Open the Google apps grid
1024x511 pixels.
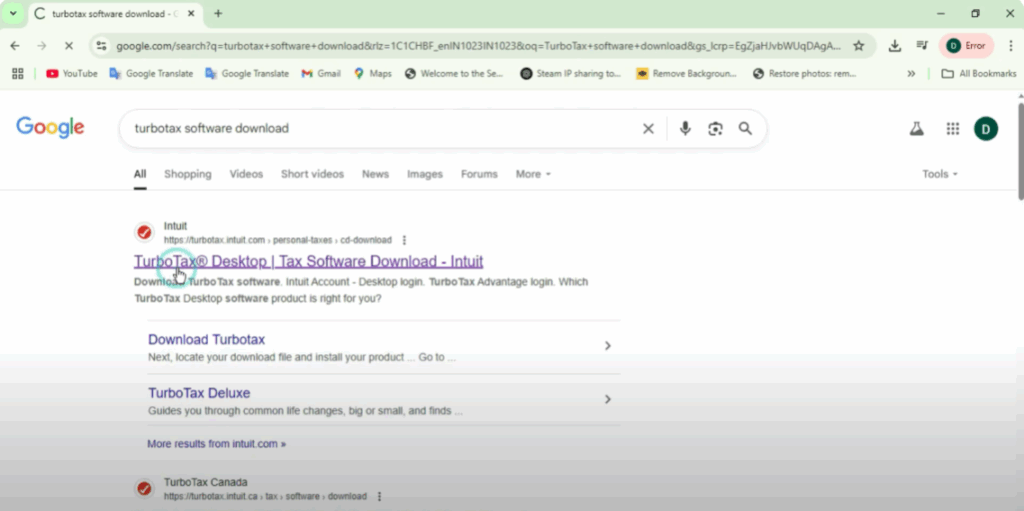(x=953, y=129)
